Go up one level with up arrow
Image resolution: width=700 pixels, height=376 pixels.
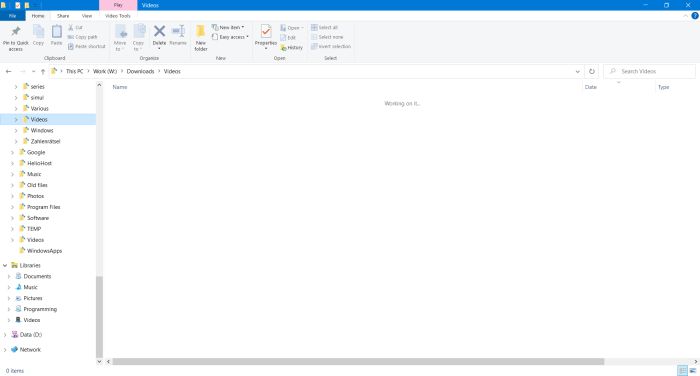pyautogui.click(x=43, y=71)
